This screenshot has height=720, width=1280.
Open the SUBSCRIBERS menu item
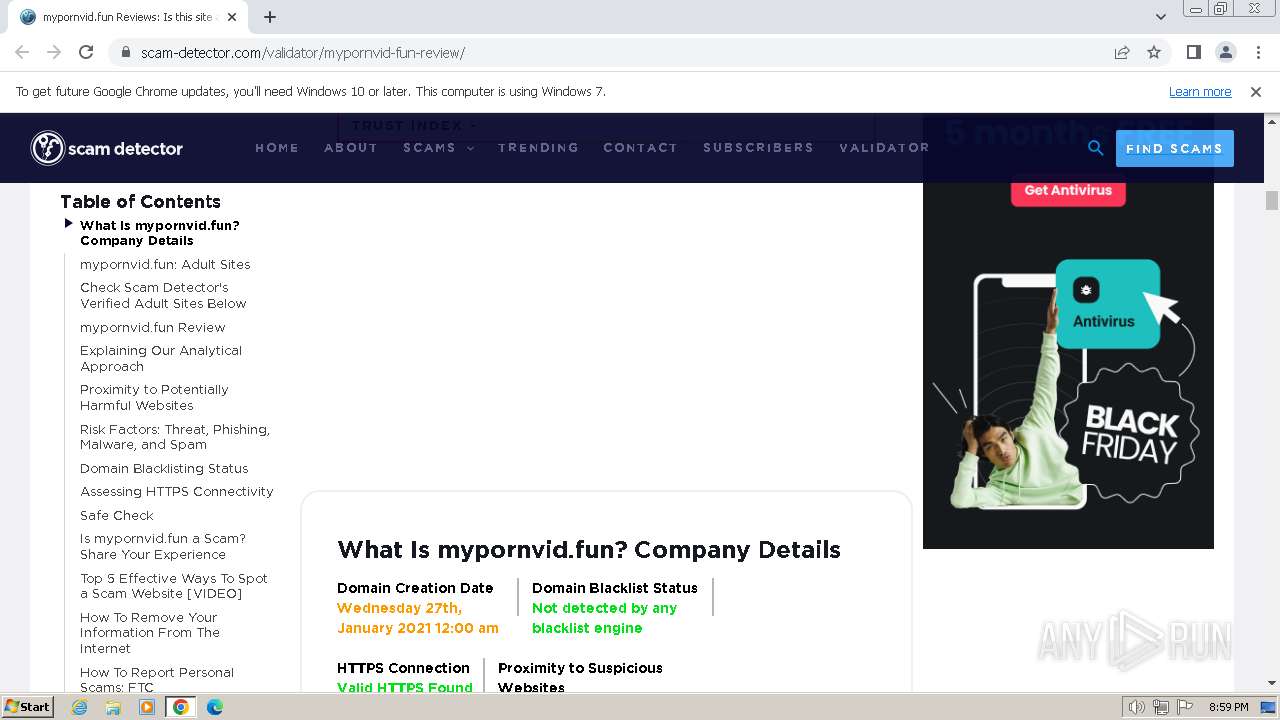coord(758,147)
